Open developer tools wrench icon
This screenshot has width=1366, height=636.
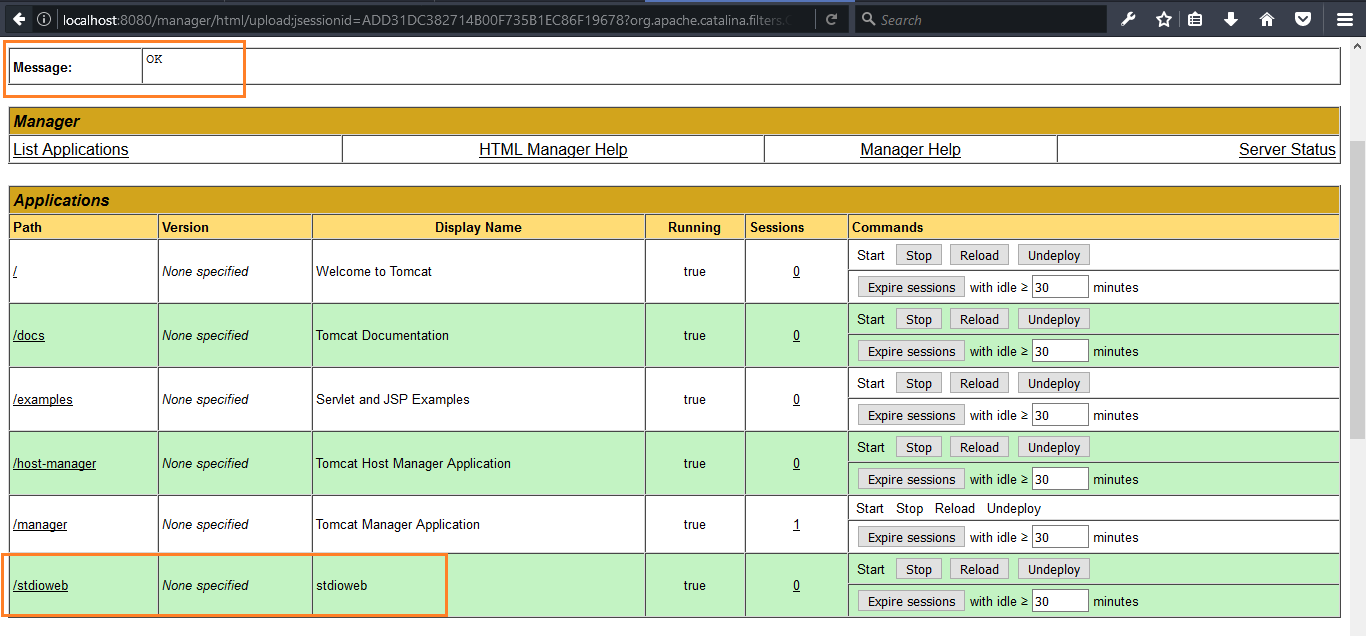tap(1128, 19)
